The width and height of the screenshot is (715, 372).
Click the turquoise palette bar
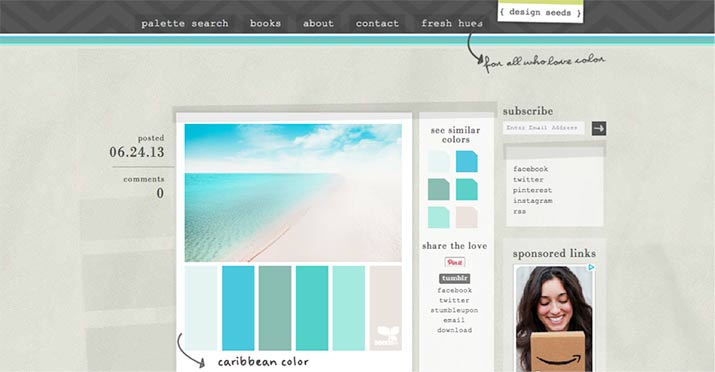pyautogui.click(x=312, y=308)
